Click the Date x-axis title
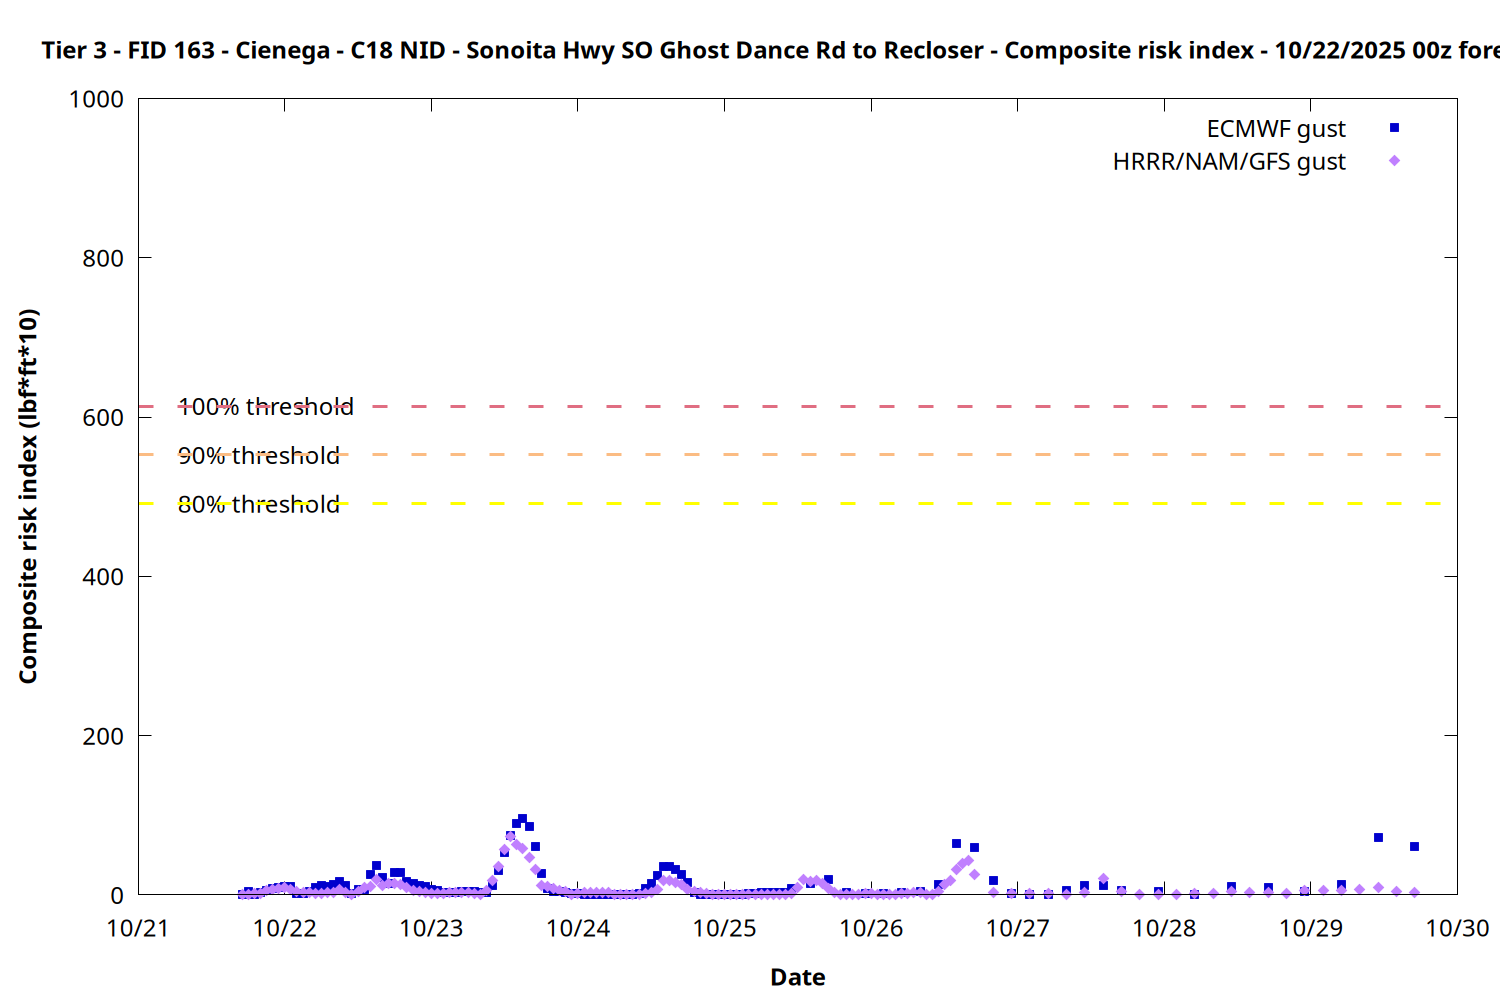The width and height of the screenshot is (1500, 1000). click(x=797, y=977)
